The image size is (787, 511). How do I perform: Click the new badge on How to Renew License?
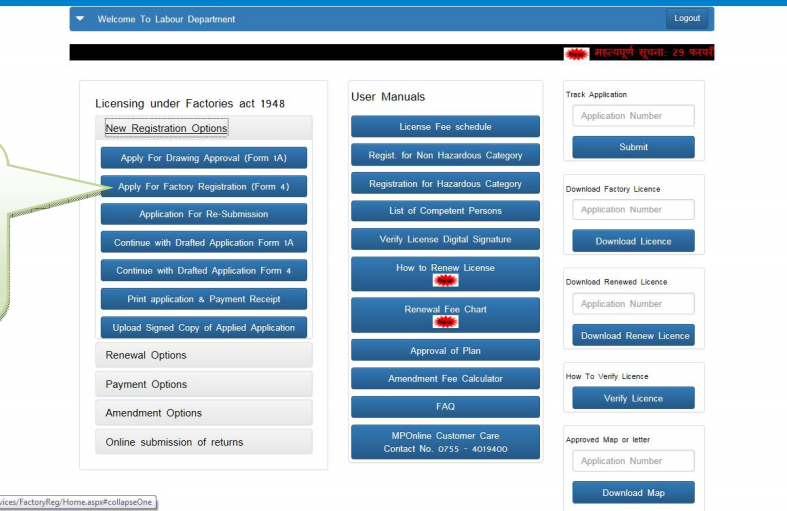point(445,281)
